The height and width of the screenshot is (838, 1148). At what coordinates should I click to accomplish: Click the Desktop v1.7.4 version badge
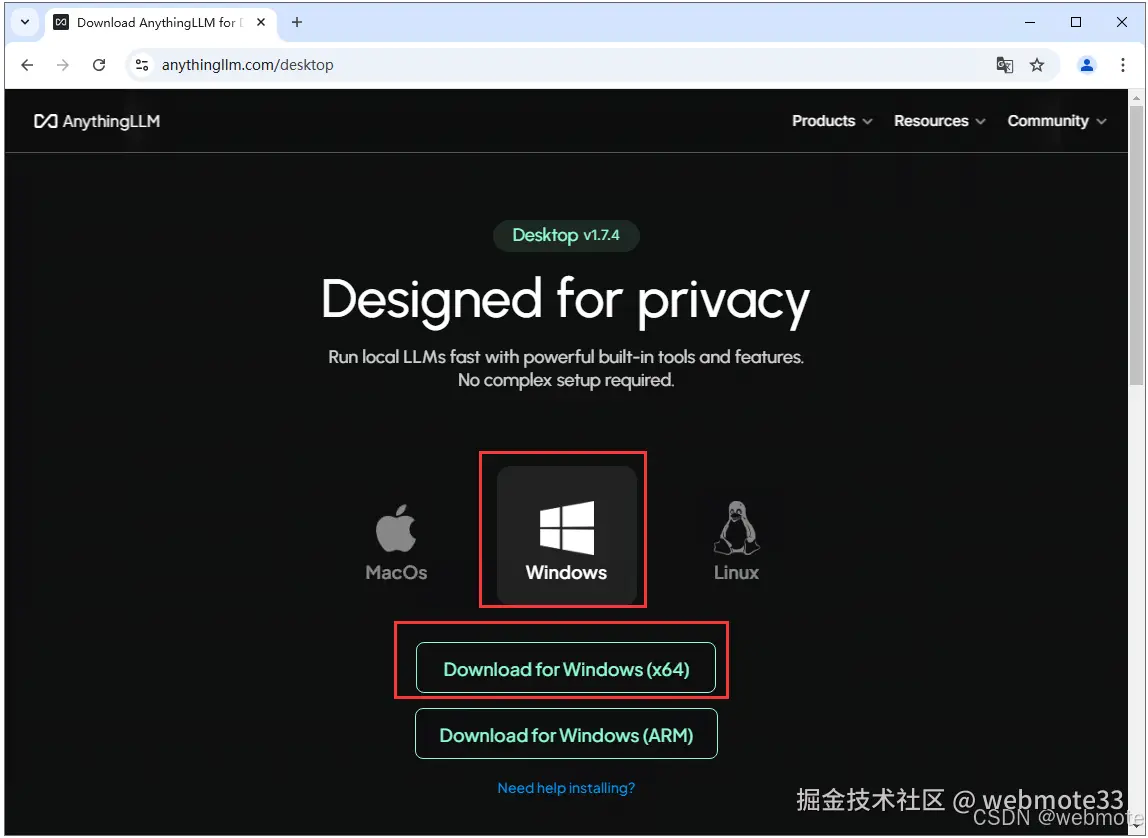pos(566,236)
